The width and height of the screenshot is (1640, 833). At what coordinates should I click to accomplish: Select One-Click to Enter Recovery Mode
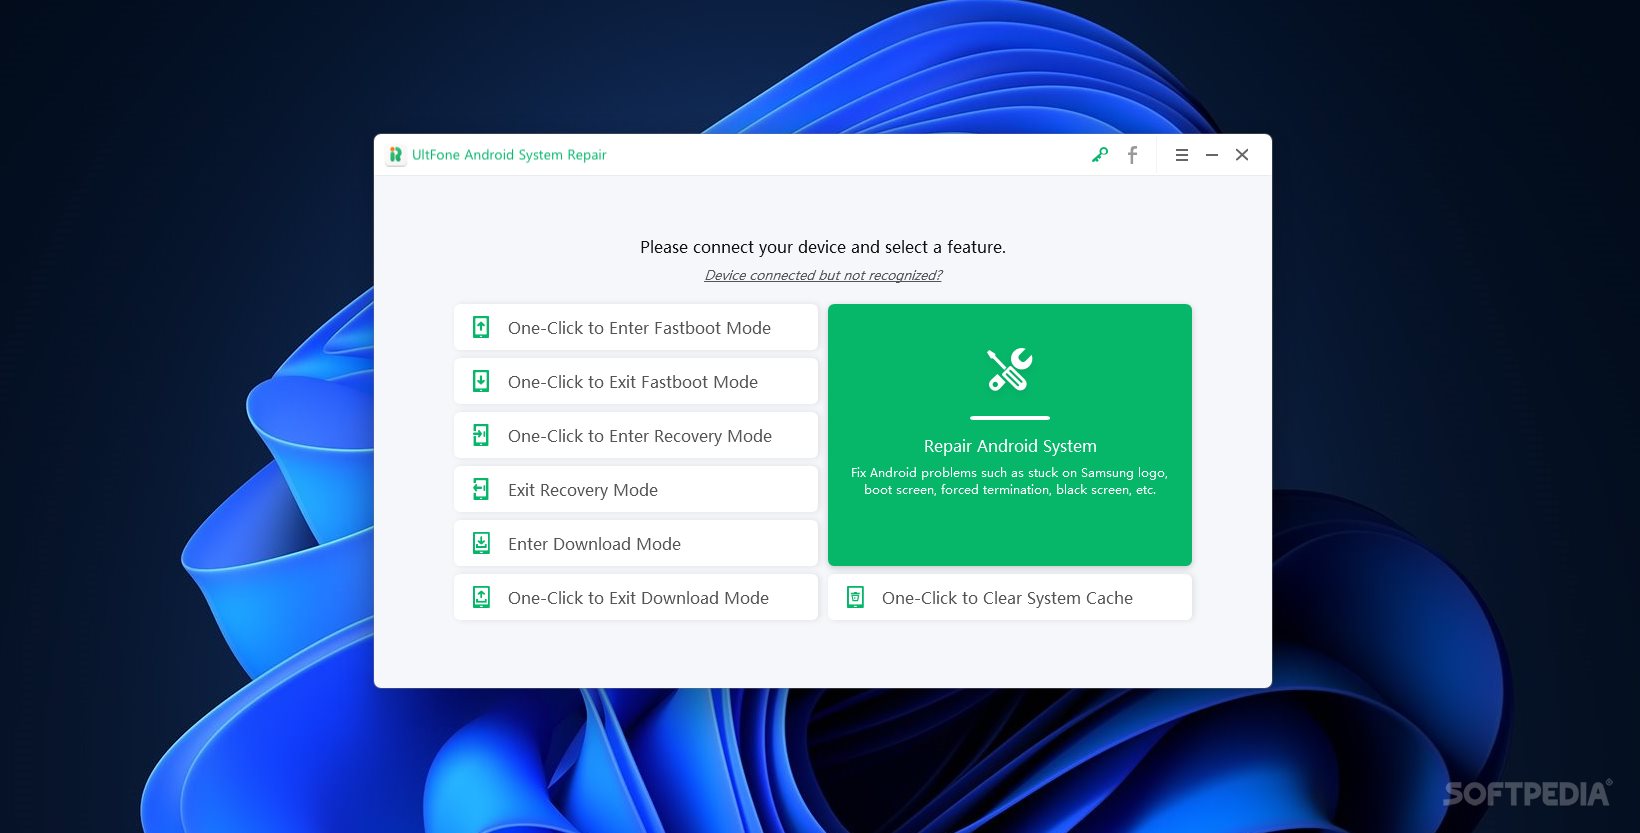coord(636,435)
